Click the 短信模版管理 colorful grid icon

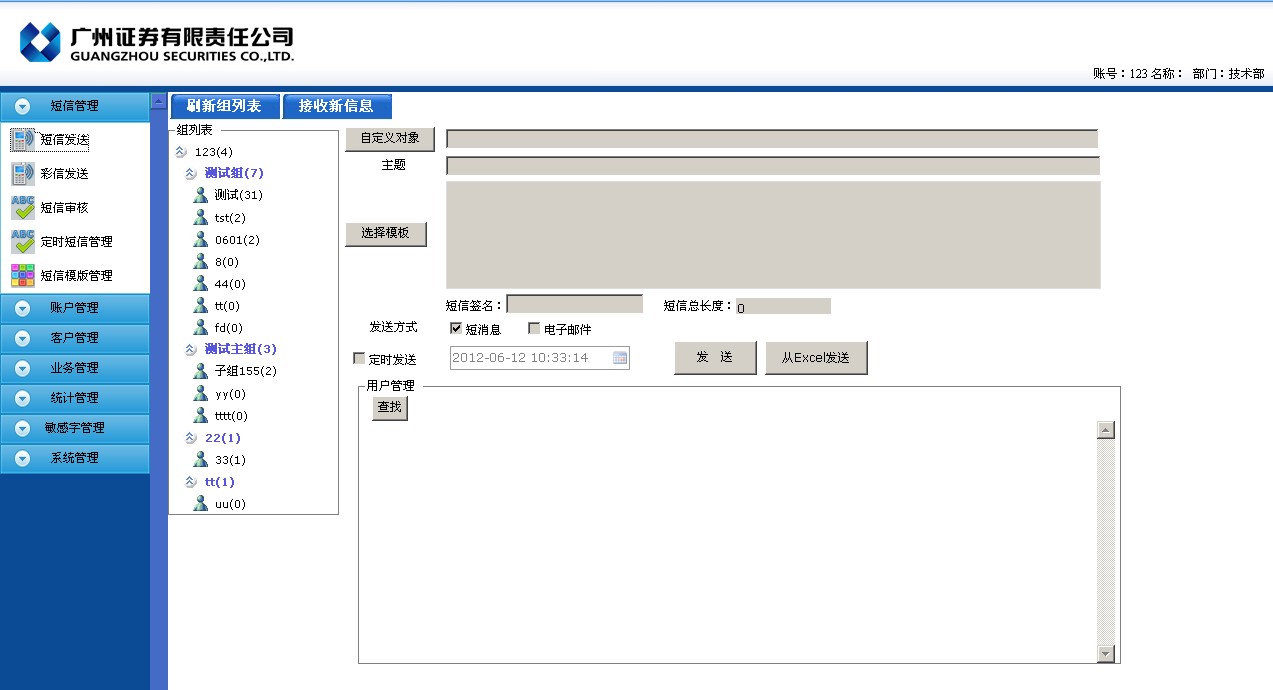[23, 275]
